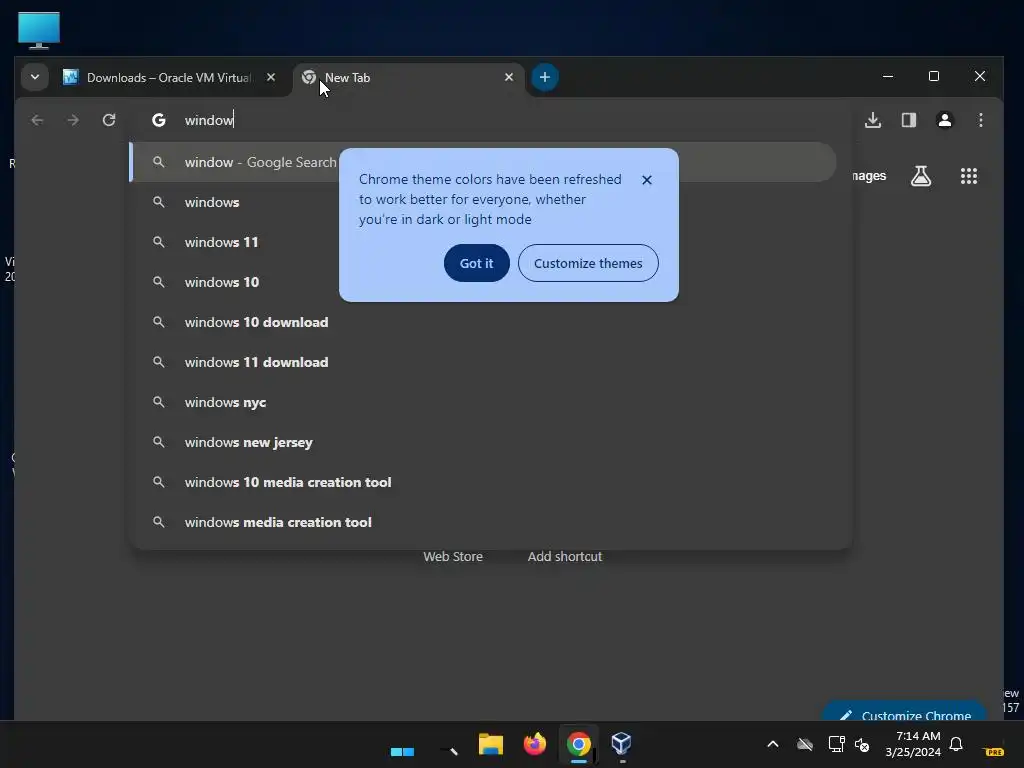This screenshot has width=1024, height=768.
Task: Open the This PC desktop icon
Action: 39,30
